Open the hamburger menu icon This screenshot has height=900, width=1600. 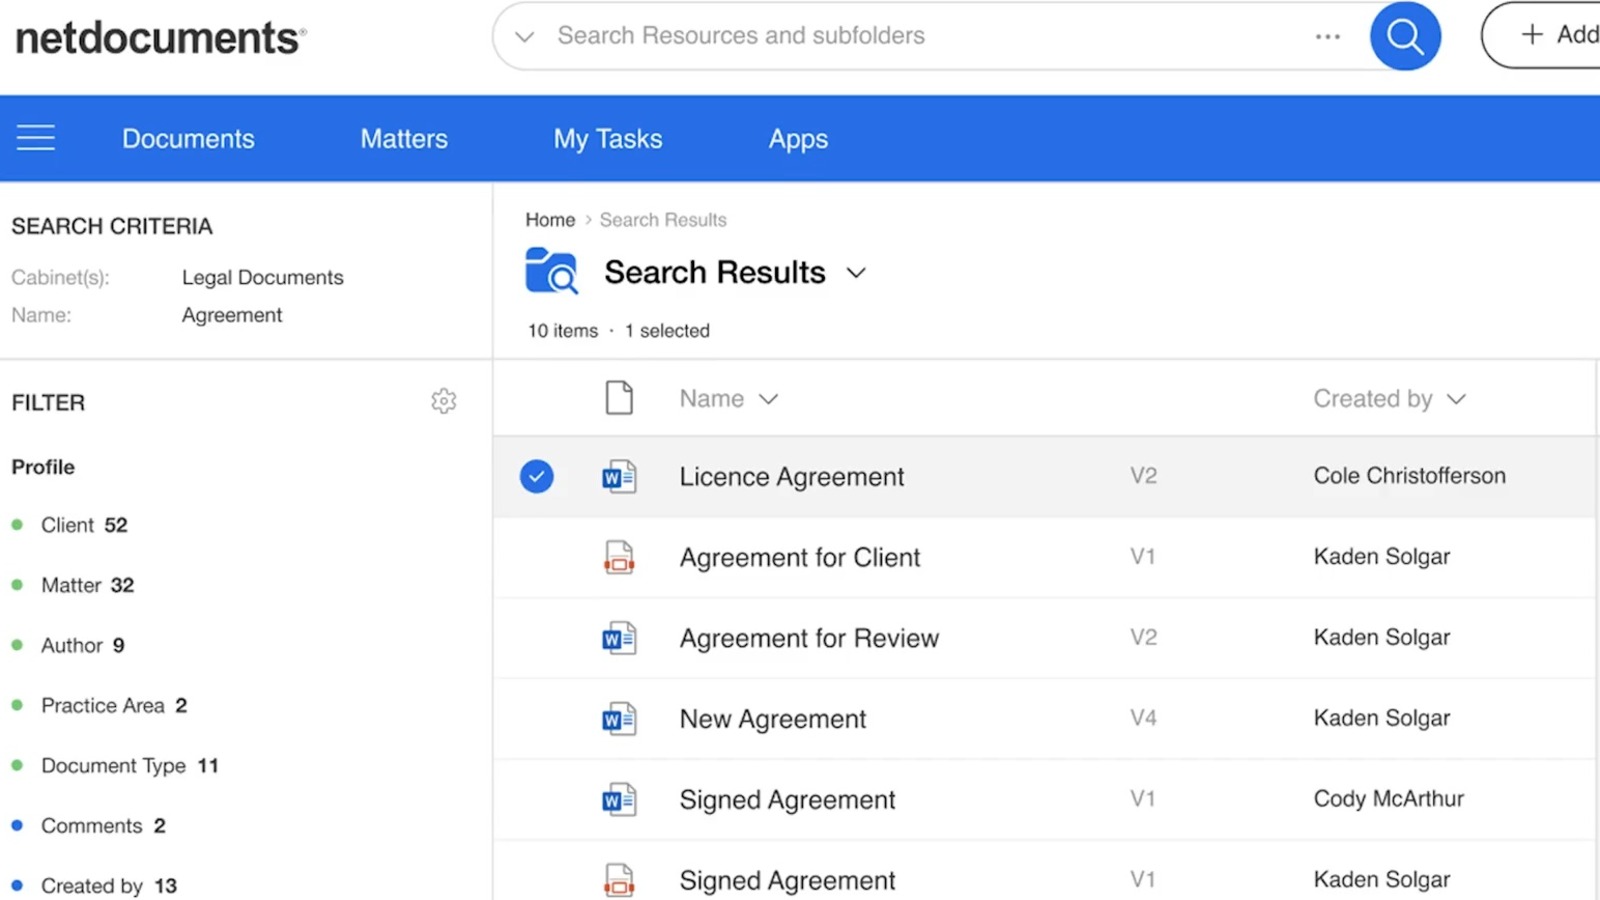pyautogui.click(x=36, y=137)
